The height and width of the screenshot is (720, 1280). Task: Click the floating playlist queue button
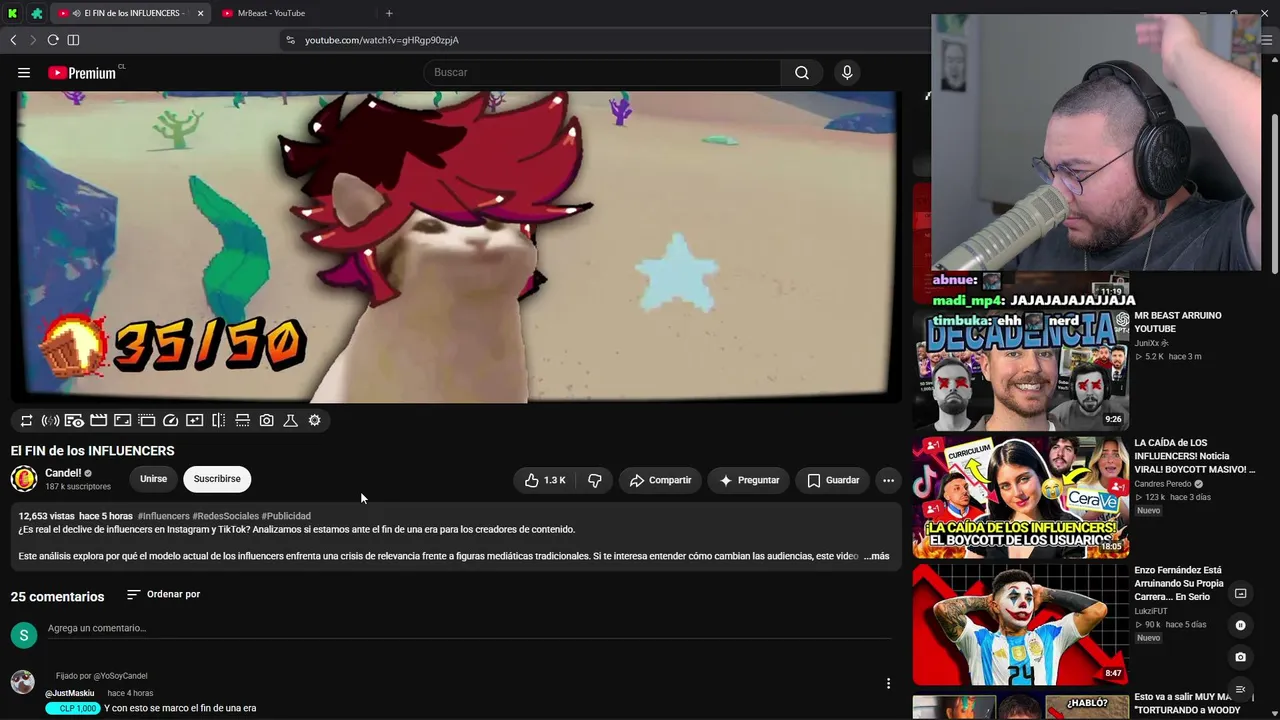click(1240, 689)
